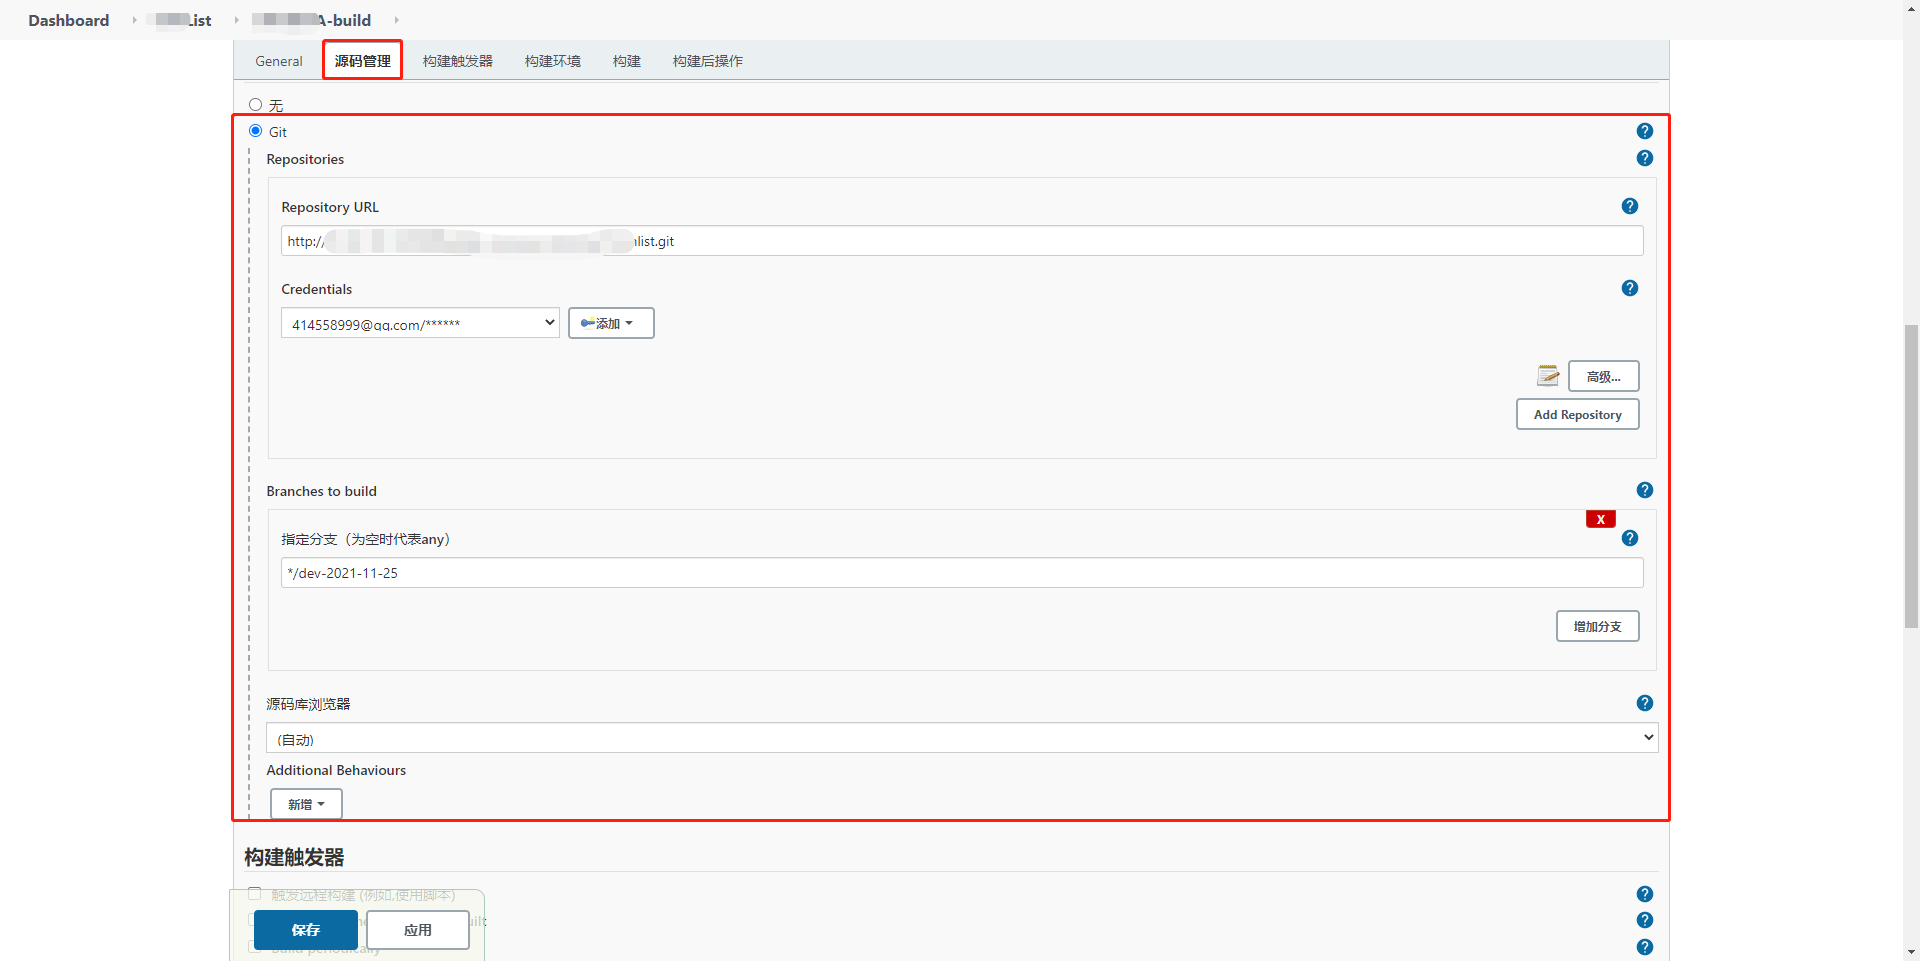1920x961 pixels.
Task: Click the scrollbar down arrow
Action: click(x=1911, y=952)
